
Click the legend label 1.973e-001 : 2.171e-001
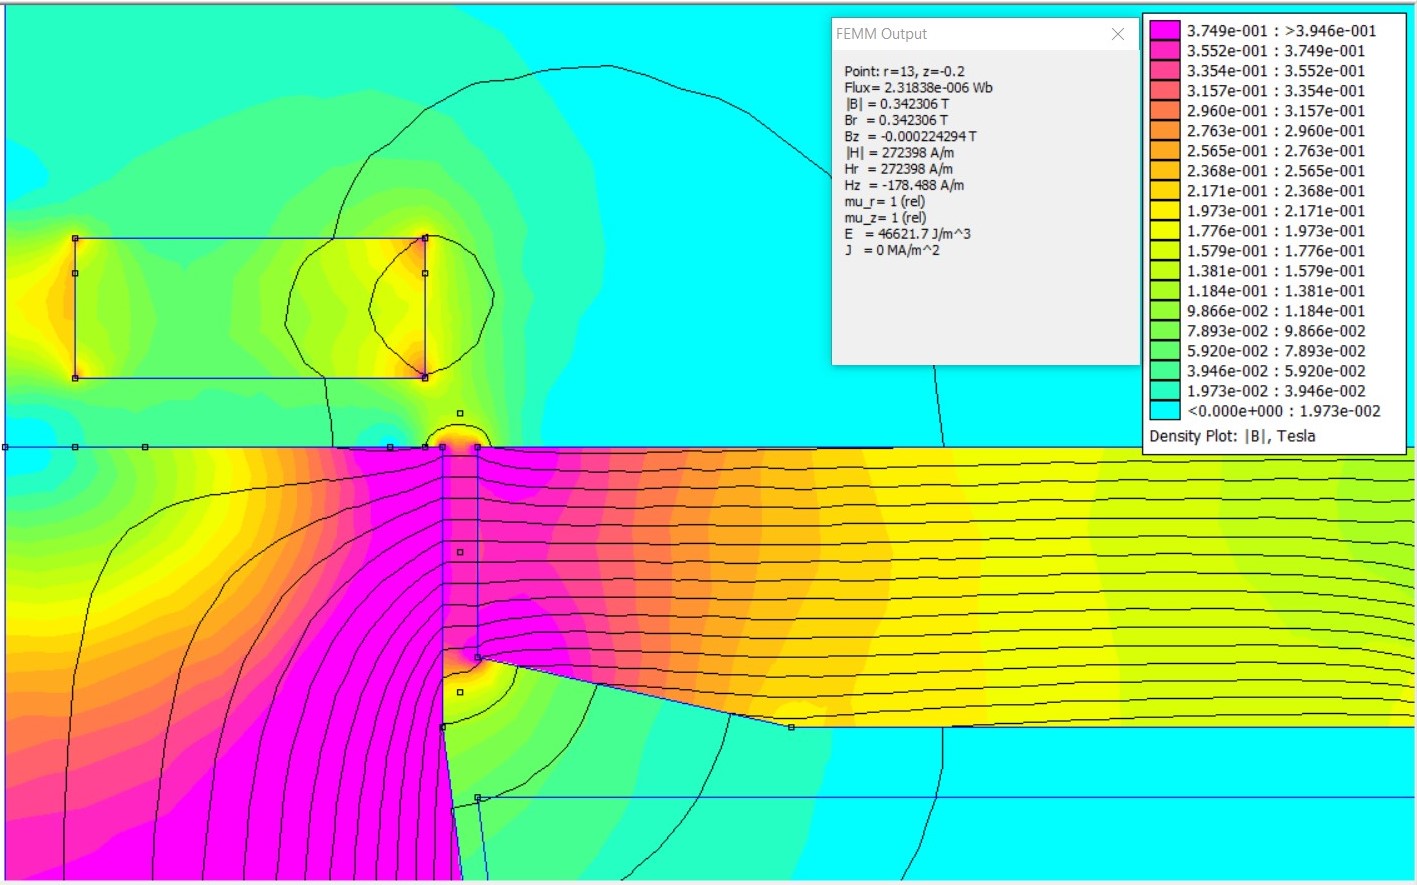[1276, 211]
